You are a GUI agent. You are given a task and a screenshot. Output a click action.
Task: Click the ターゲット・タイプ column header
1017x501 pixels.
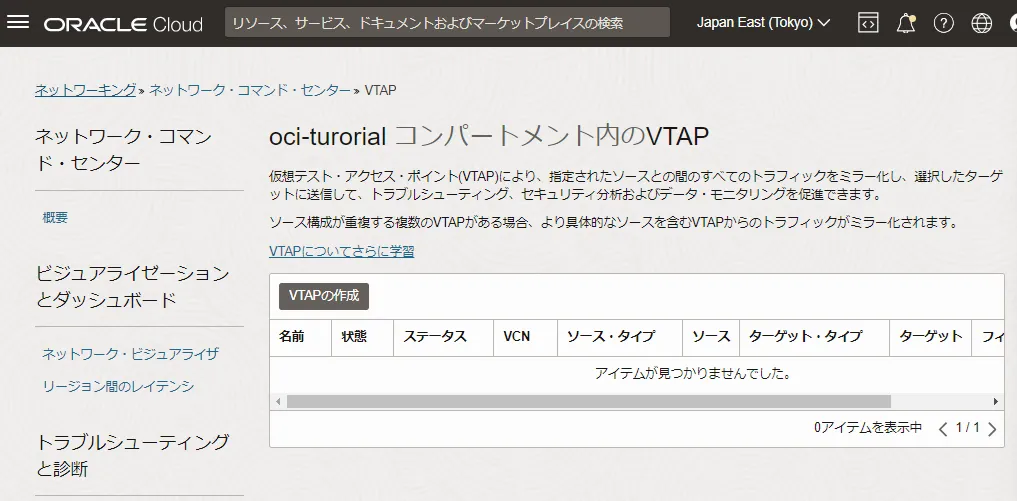[814, 337]
